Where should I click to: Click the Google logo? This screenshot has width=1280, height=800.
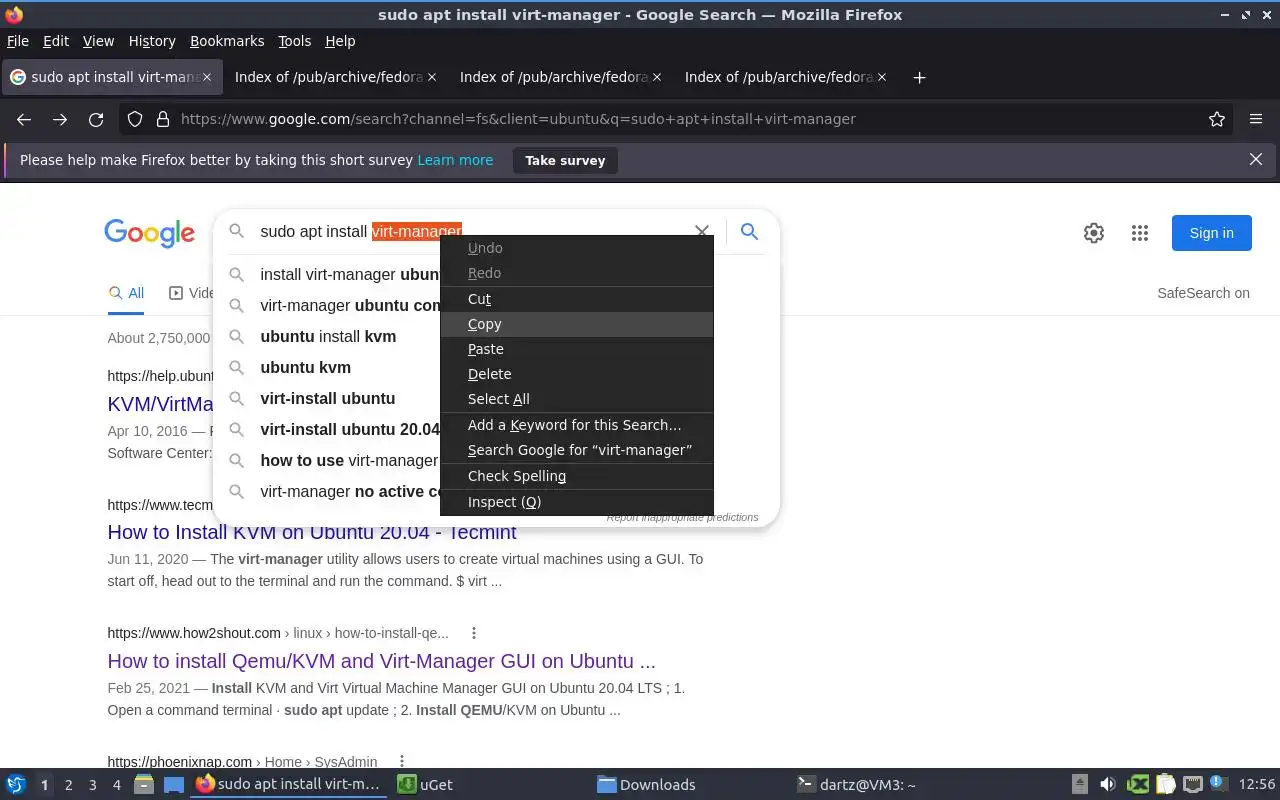click(150, 233)
